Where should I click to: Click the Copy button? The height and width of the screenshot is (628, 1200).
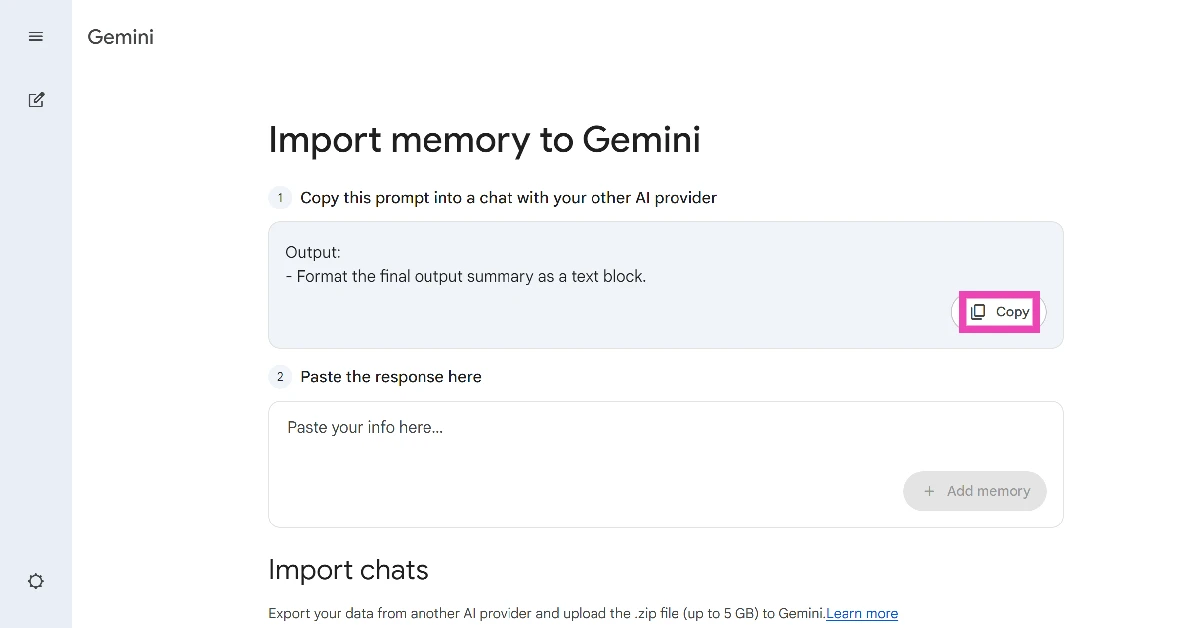pos(998,312)
